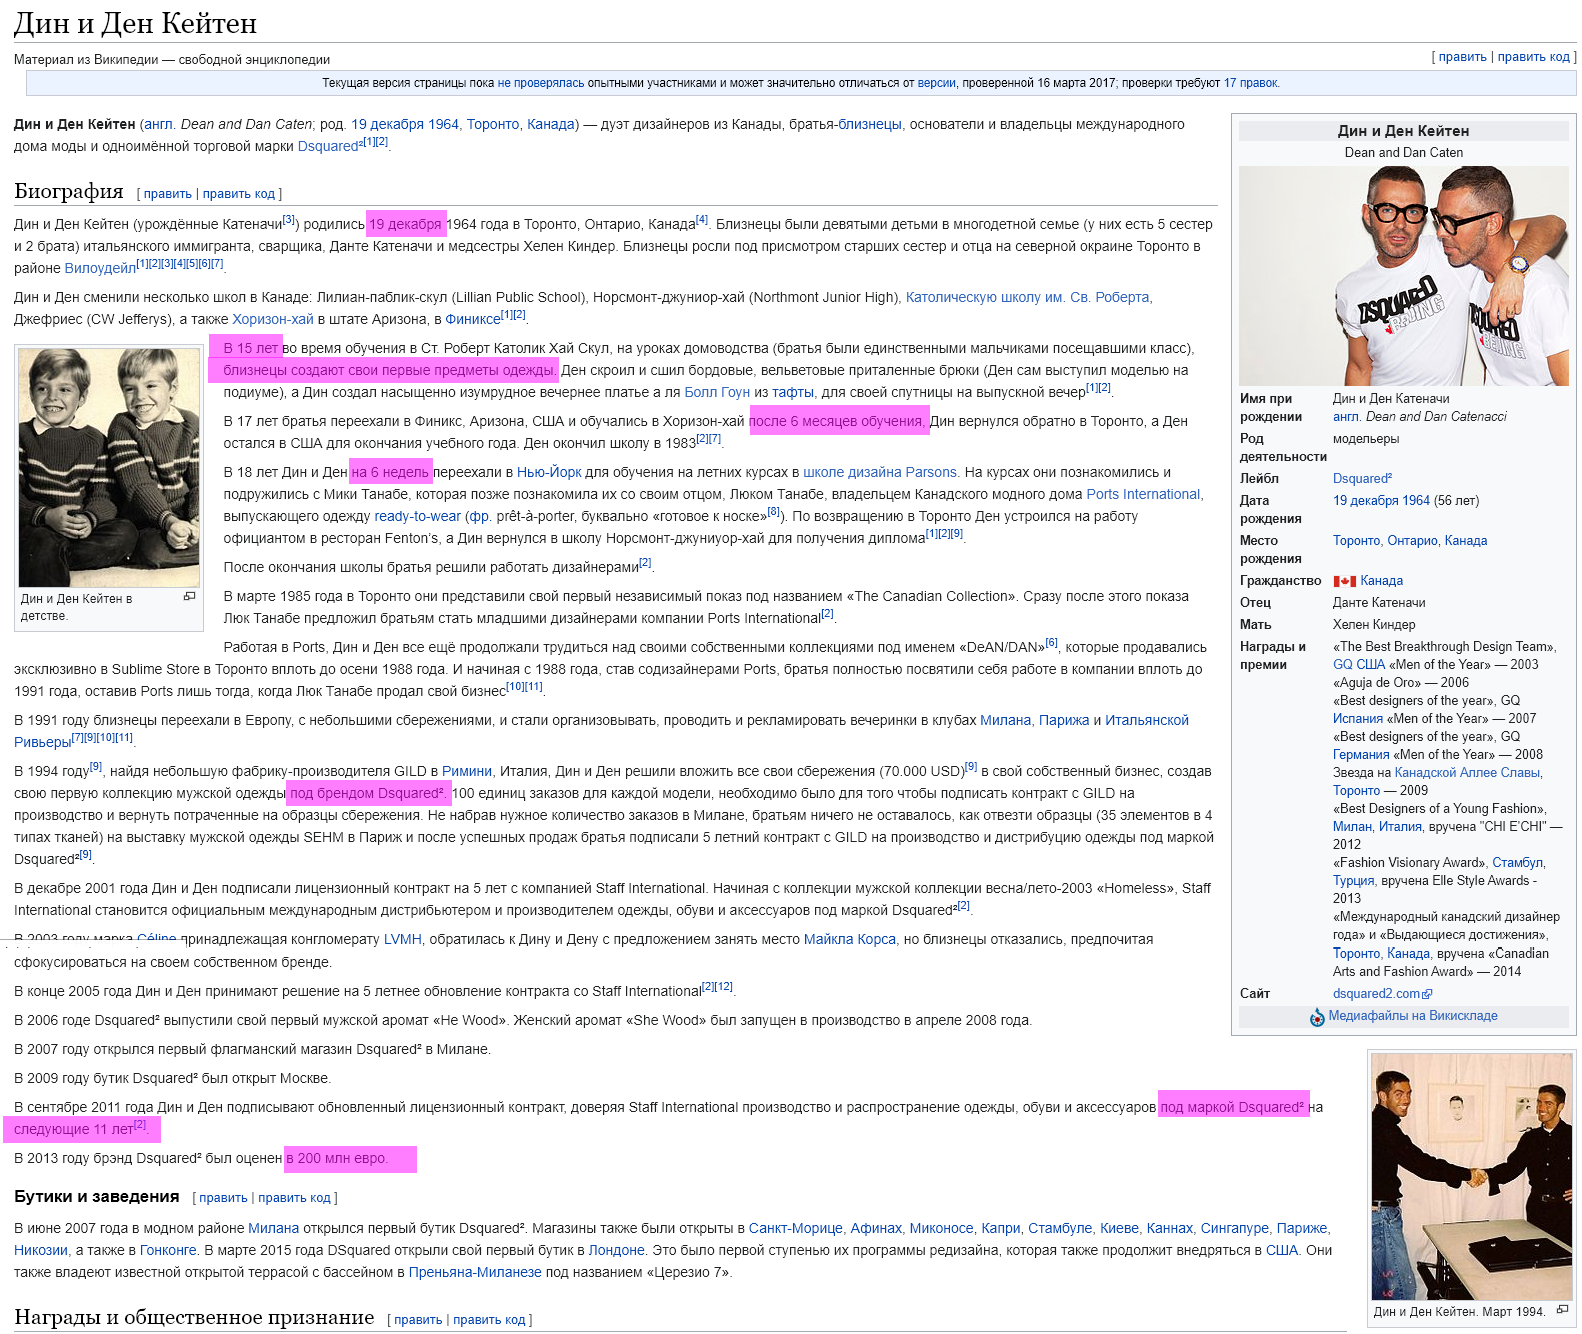Open the 'ready-to-wear' link
The height and width of the screenshot is (1334, 1582).
coord(417,517)
